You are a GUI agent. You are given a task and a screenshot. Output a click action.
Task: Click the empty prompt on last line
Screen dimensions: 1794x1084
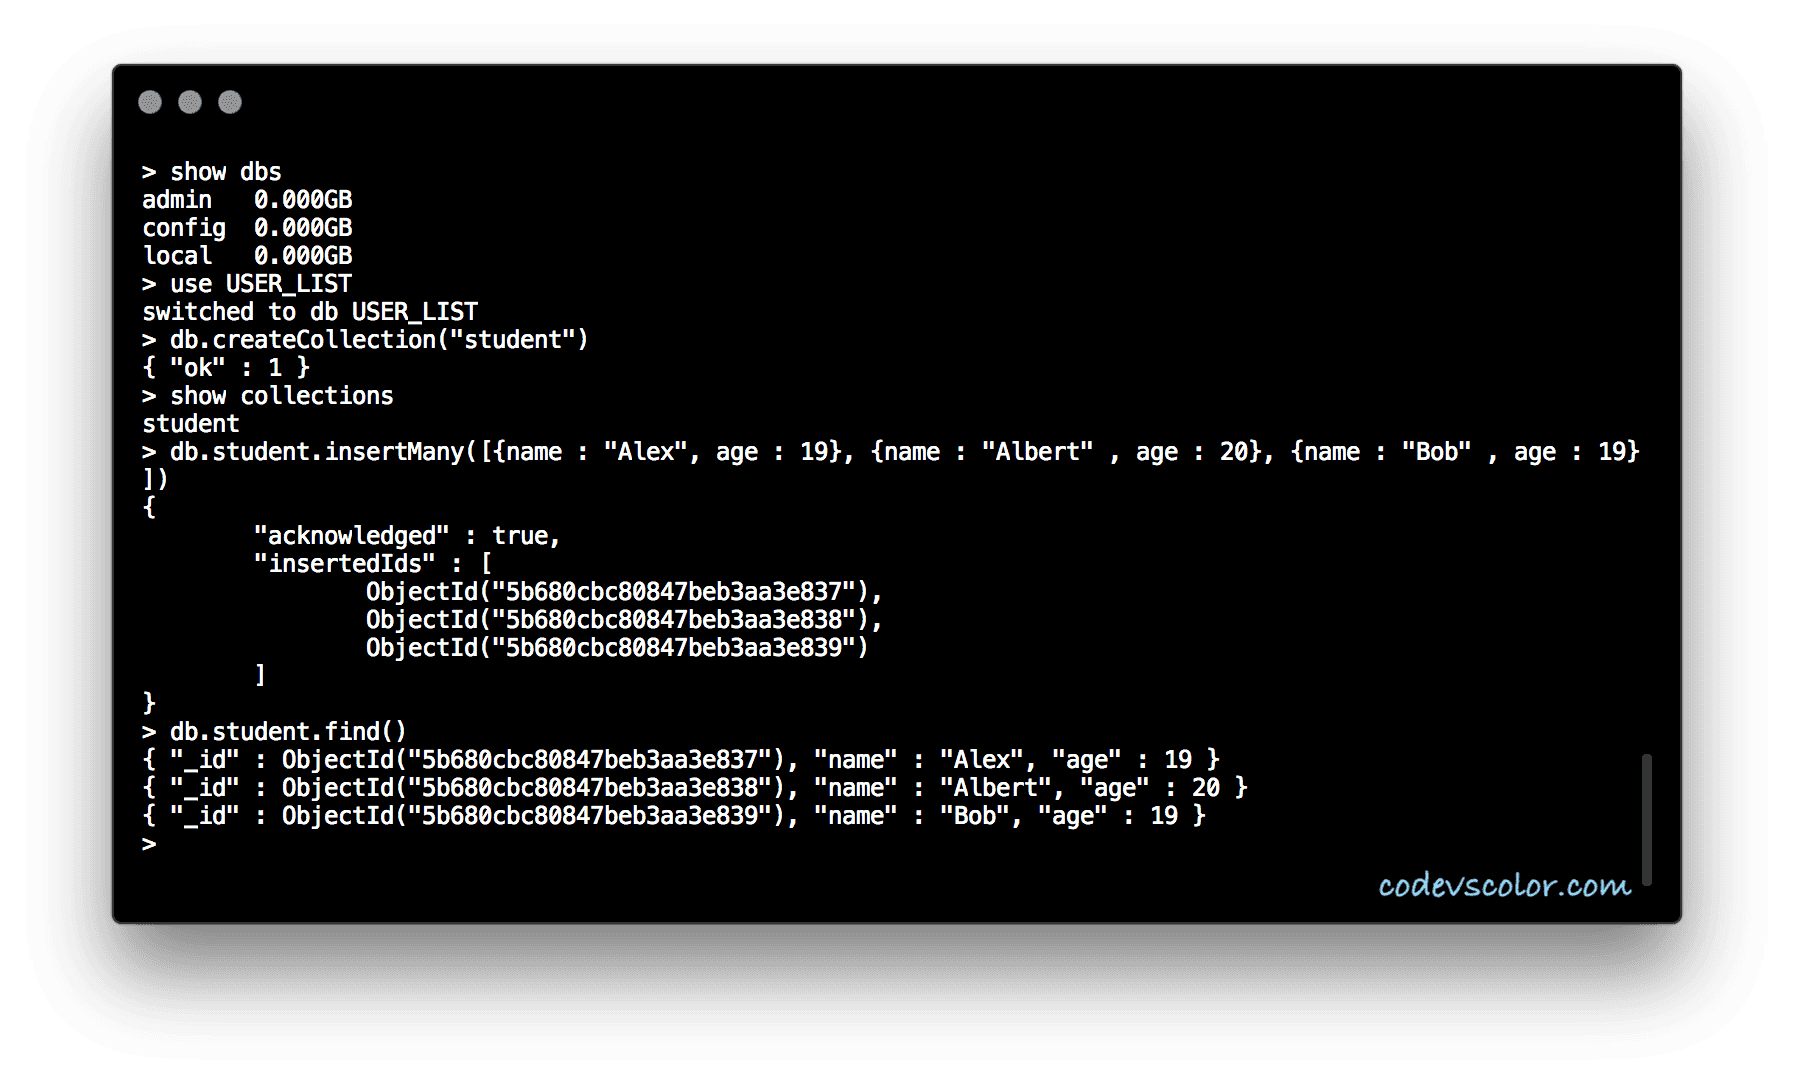[x=150, y=844]
